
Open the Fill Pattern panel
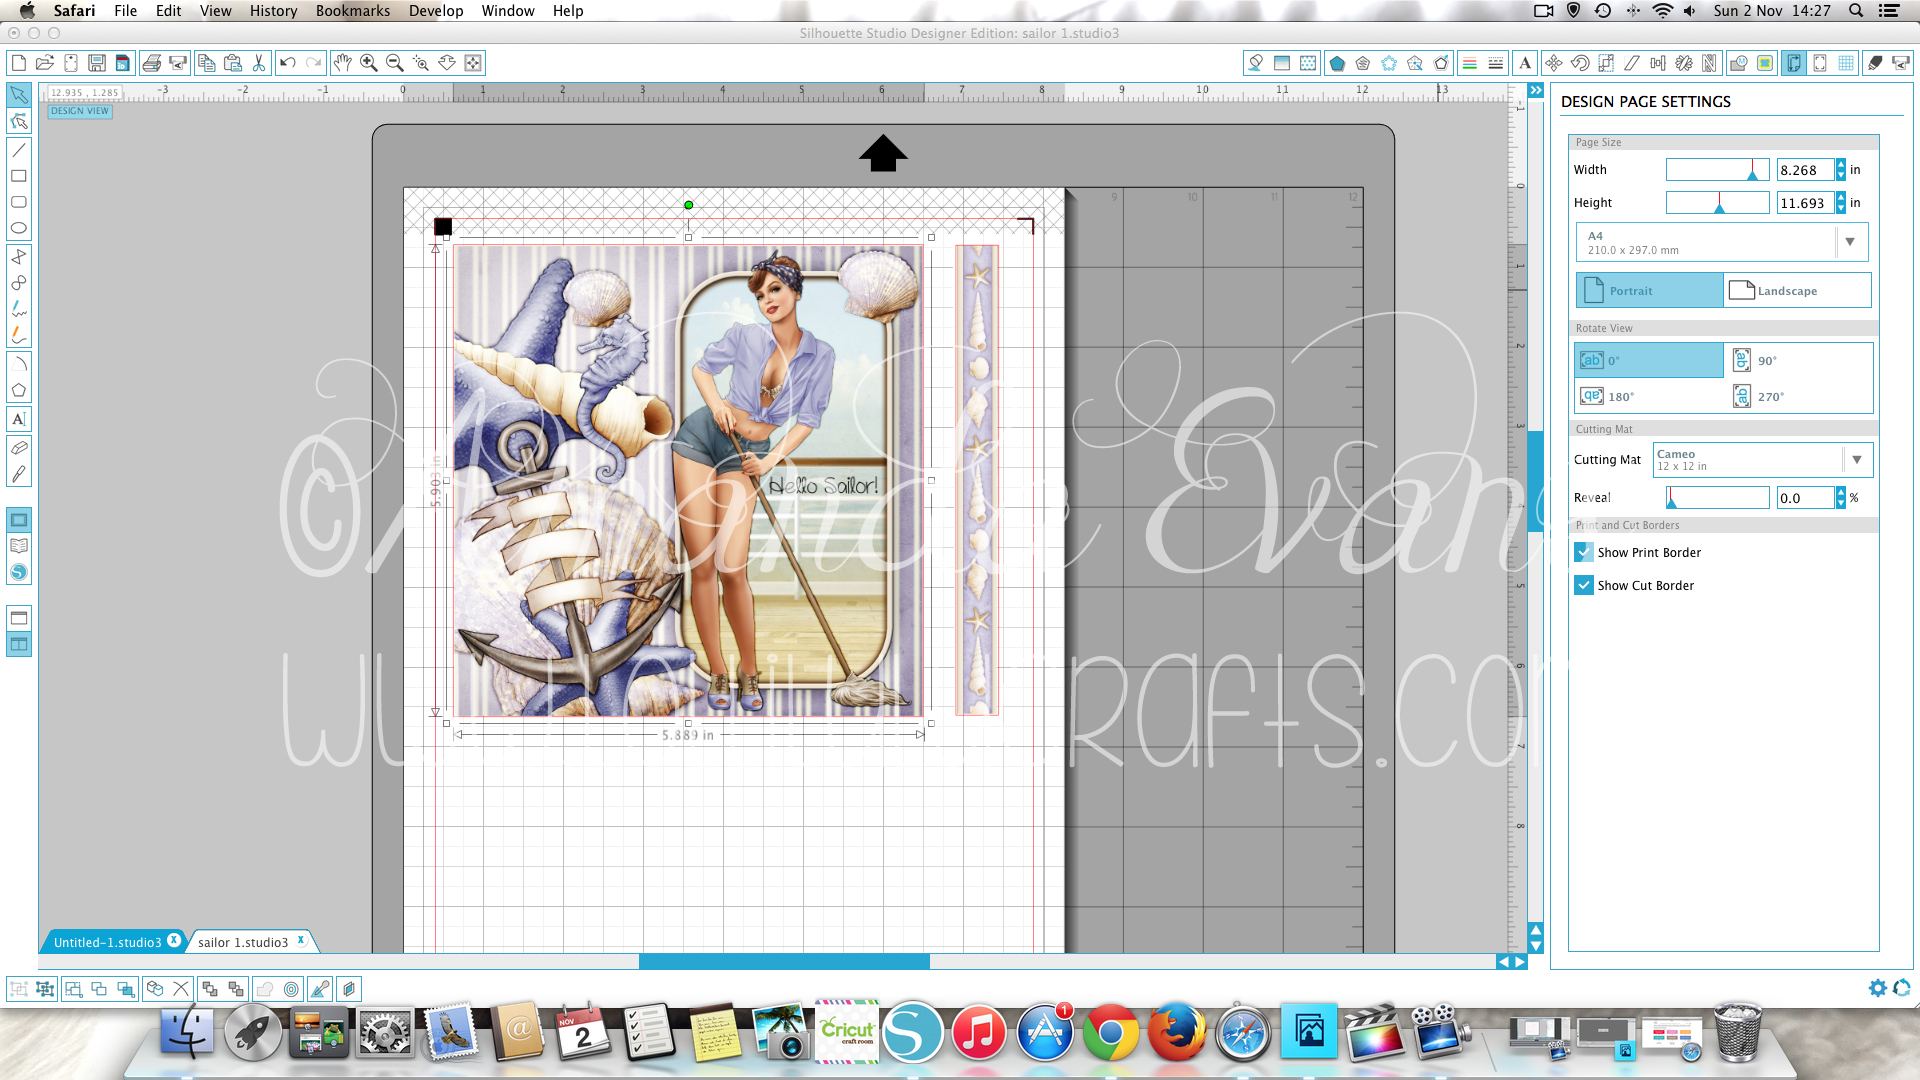point(1308,63)
